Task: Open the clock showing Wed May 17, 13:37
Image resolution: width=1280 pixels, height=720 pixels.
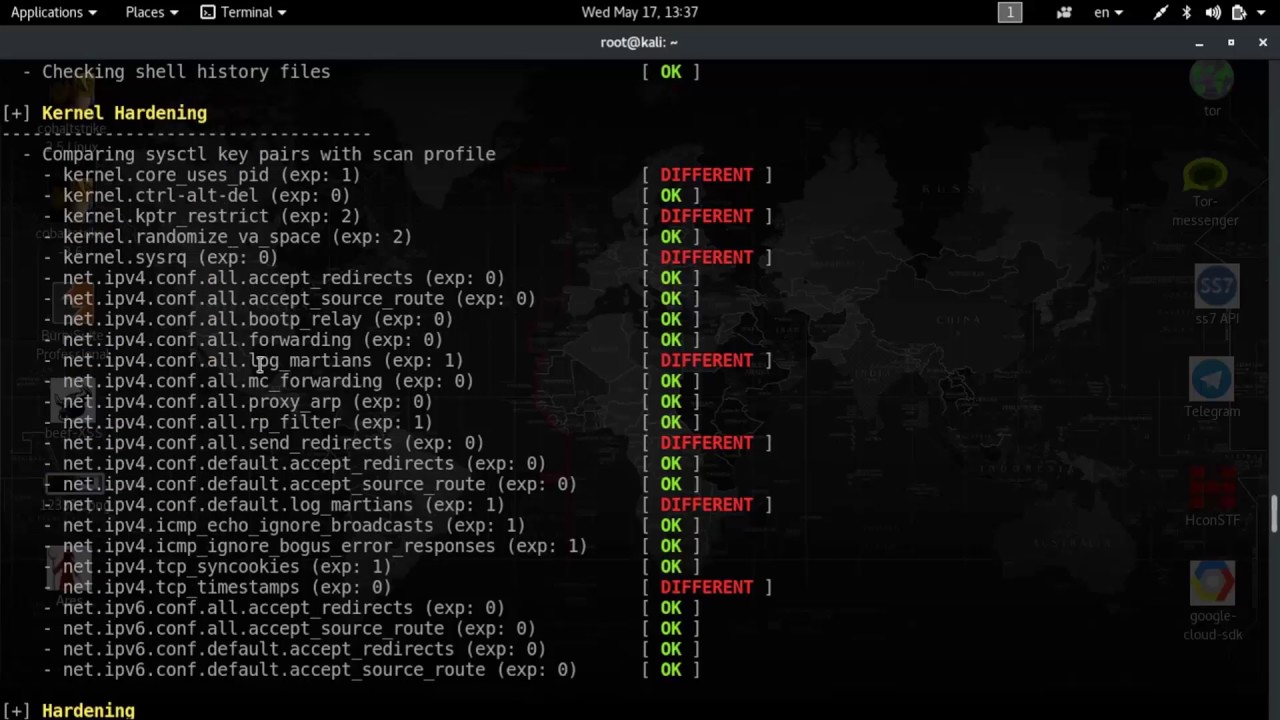Action: click(x=640, y=12)
